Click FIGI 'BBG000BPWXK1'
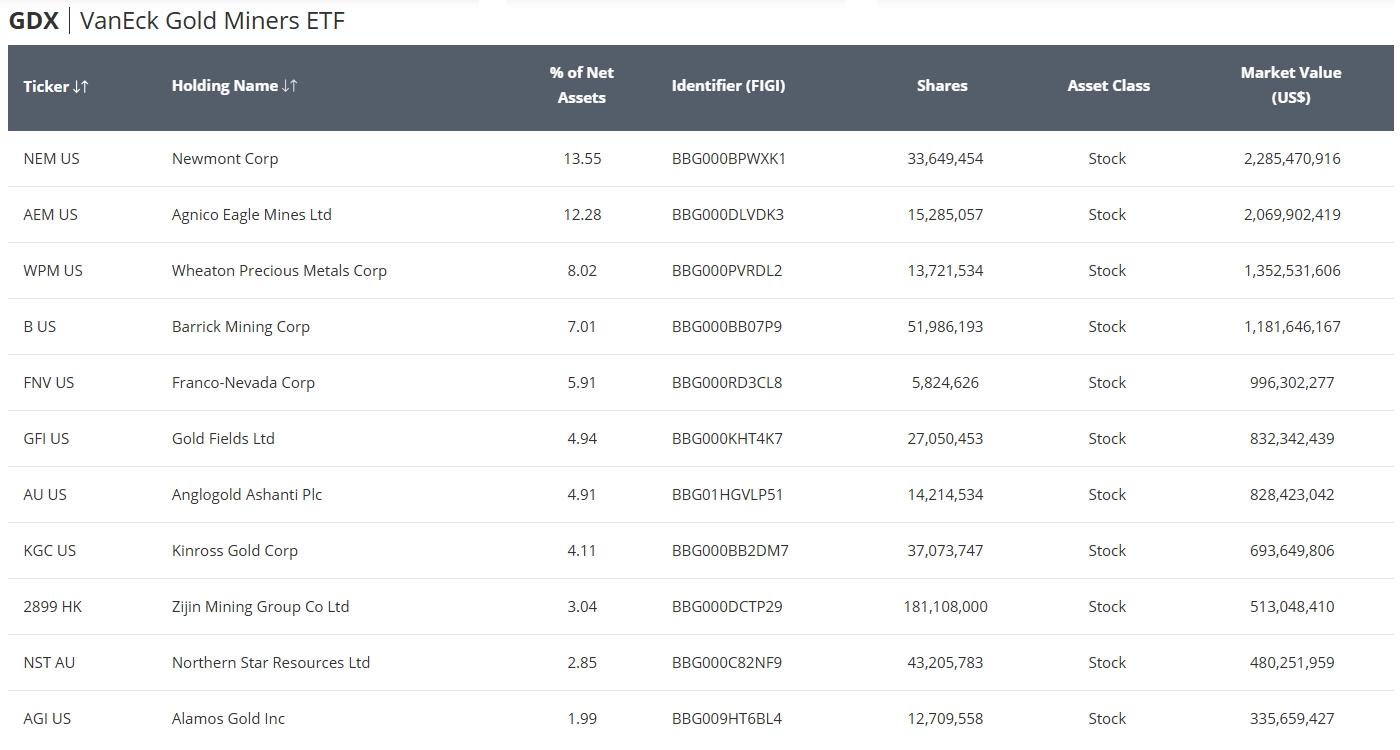Image resolution: width=1400 pixels, height=750 pixels. pos(729,159)
